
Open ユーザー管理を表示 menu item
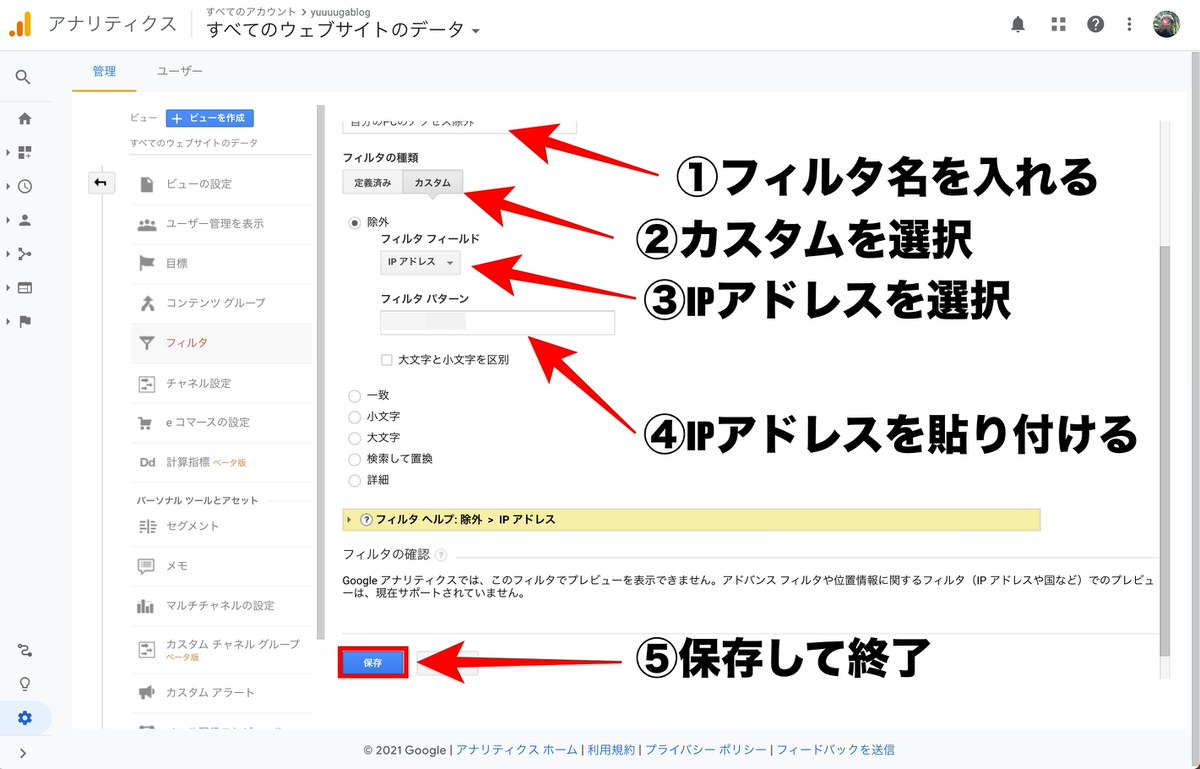tap(221, 224)
